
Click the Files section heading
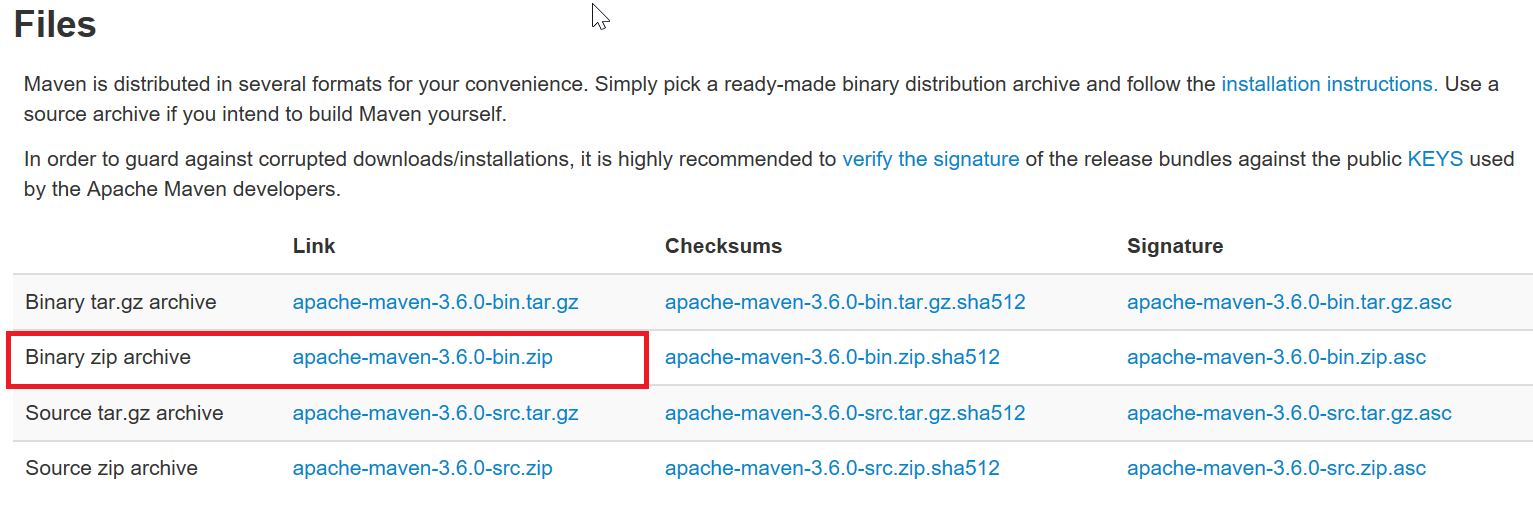click(x=56, y=24)
